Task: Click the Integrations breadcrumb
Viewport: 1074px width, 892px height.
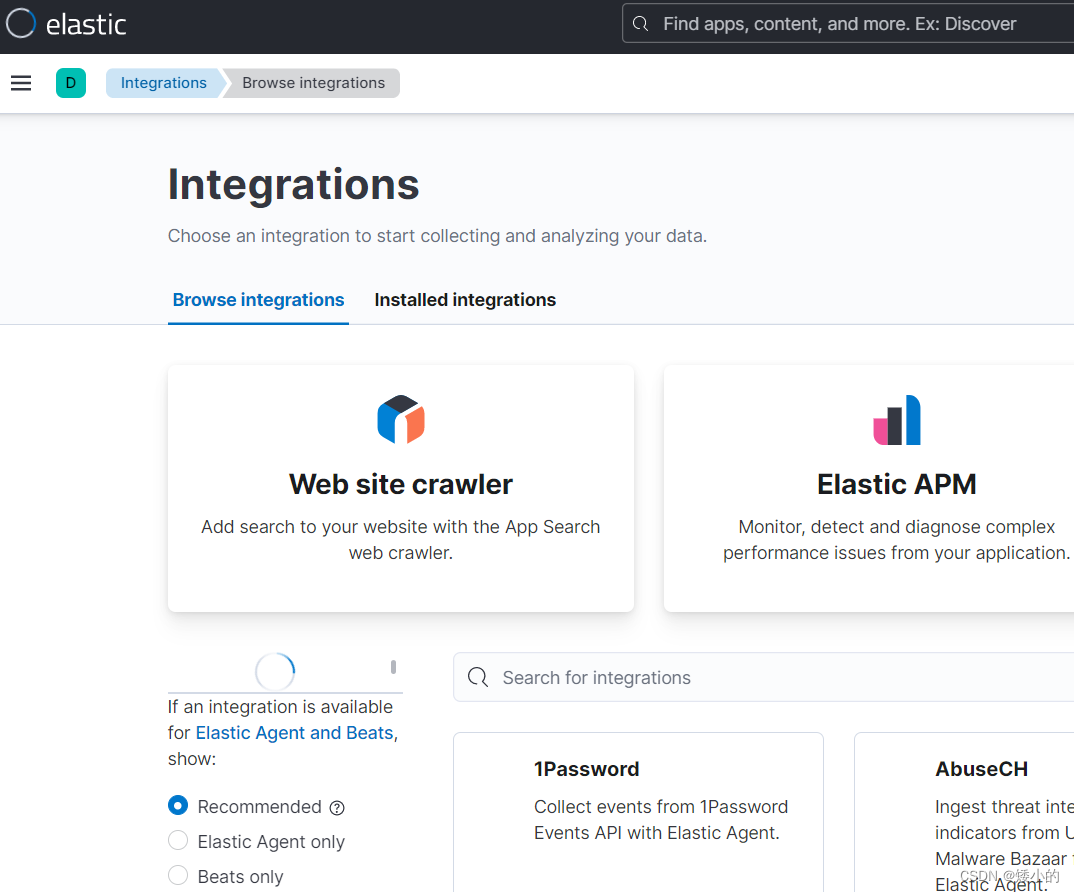Action: 164,83
